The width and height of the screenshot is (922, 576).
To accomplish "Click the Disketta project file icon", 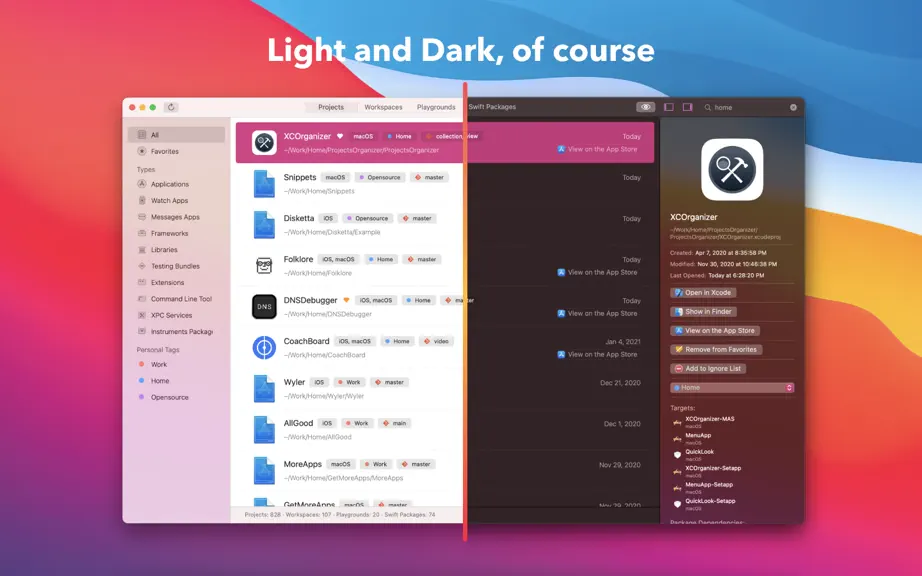I will point(264,225).
